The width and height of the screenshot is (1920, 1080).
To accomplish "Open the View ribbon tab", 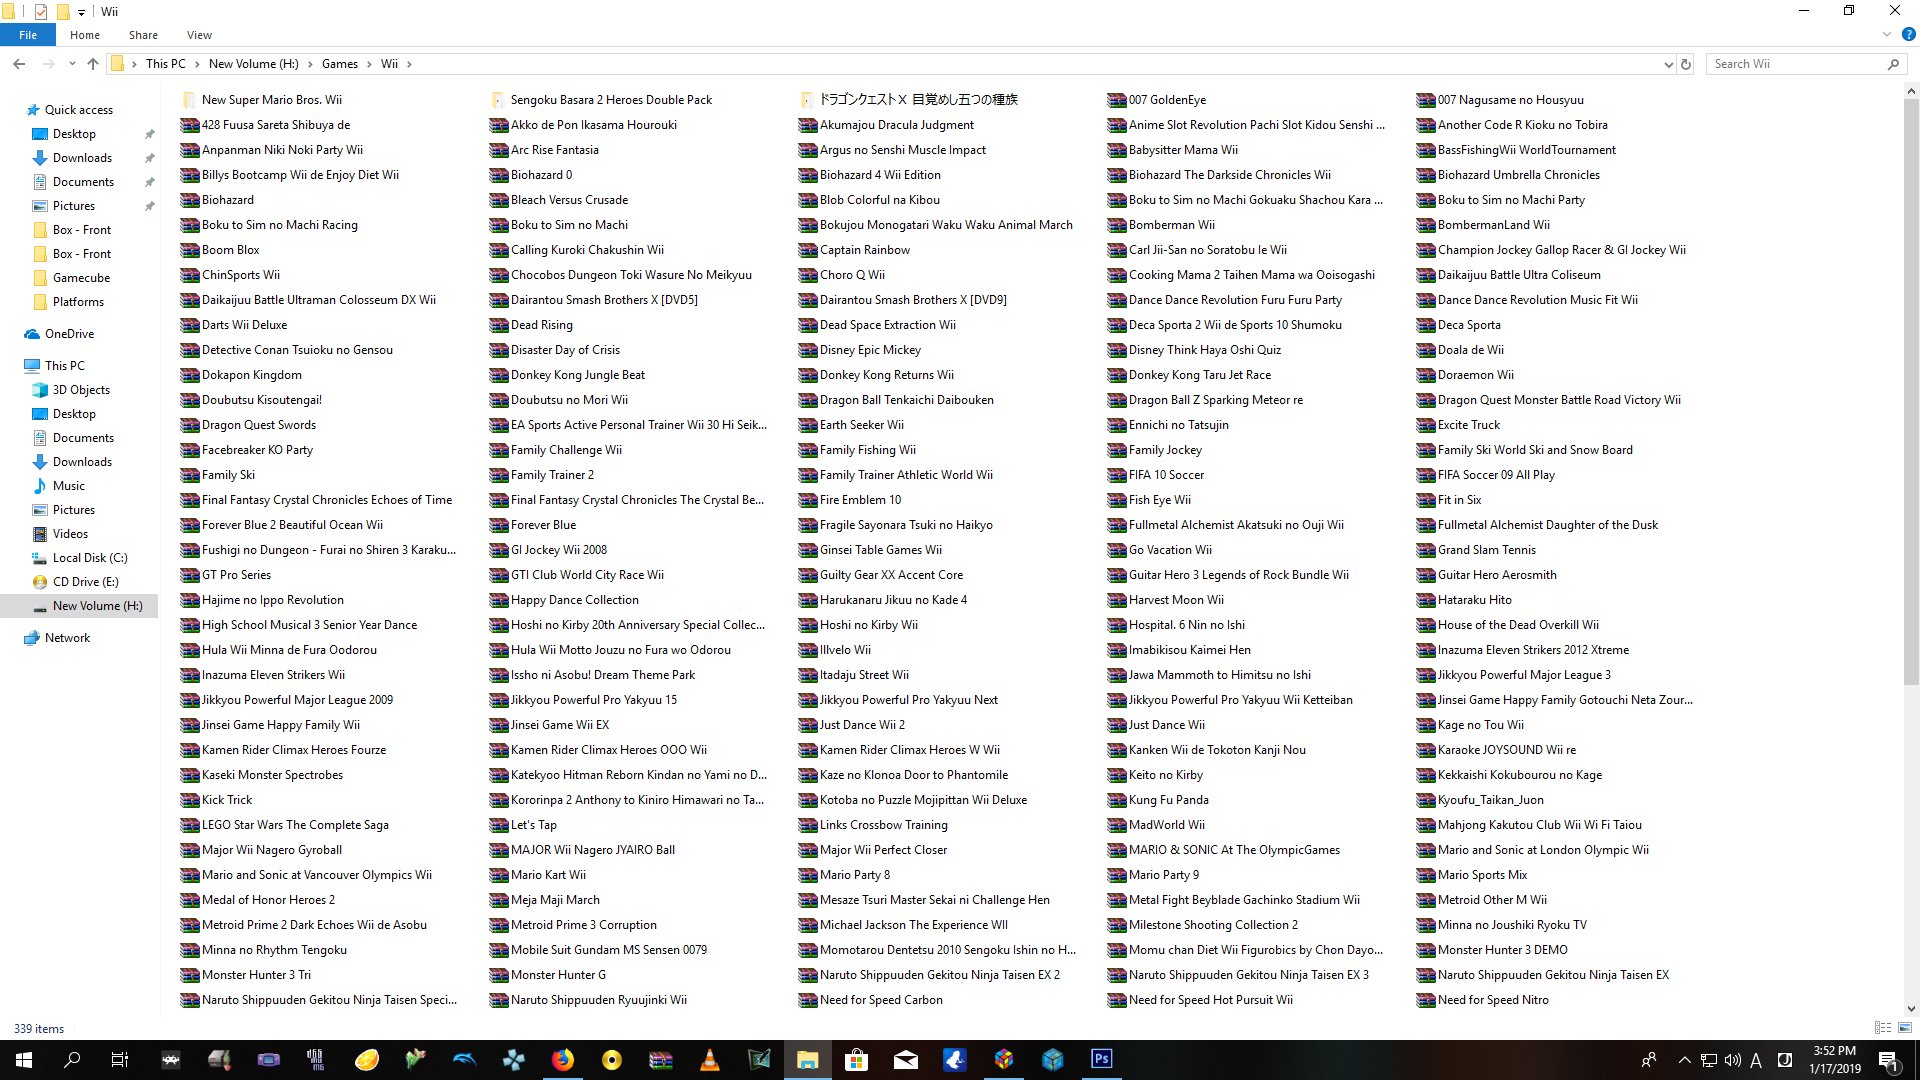I will pos(199,35).
